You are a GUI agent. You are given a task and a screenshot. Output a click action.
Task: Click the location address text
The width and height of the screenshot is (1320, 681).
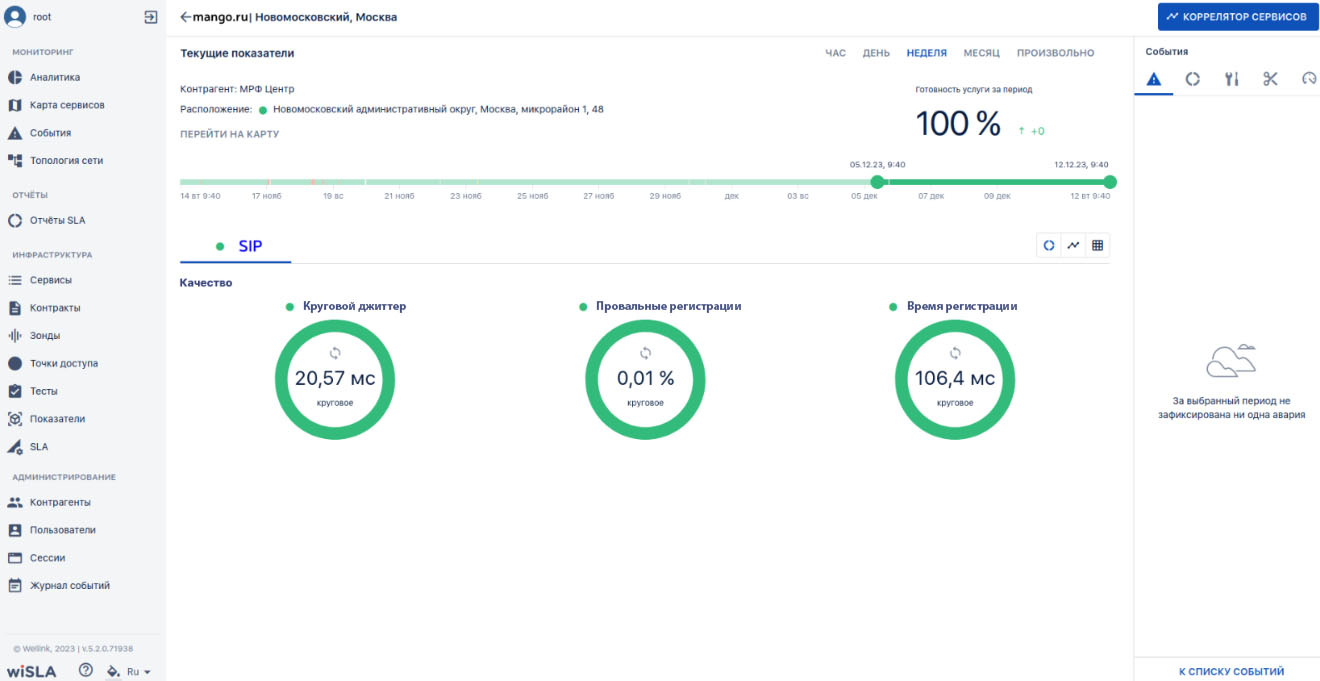click(438, 109)
